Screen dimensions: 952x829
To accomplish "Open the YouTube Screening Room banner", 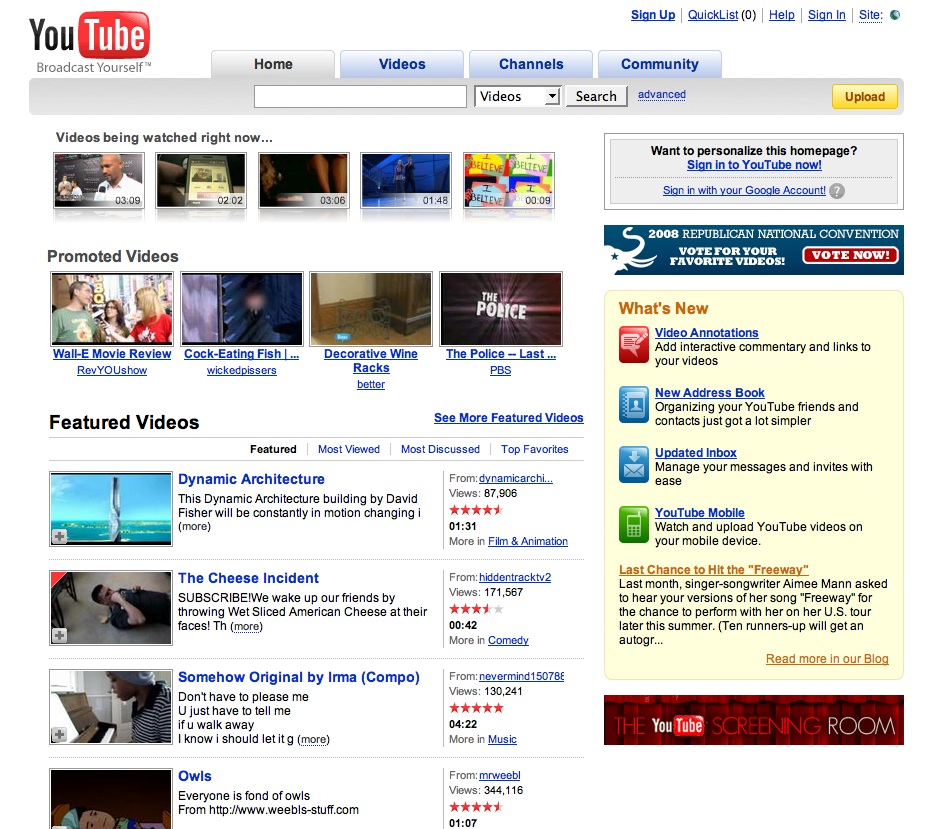I will (x=753, y=720).
